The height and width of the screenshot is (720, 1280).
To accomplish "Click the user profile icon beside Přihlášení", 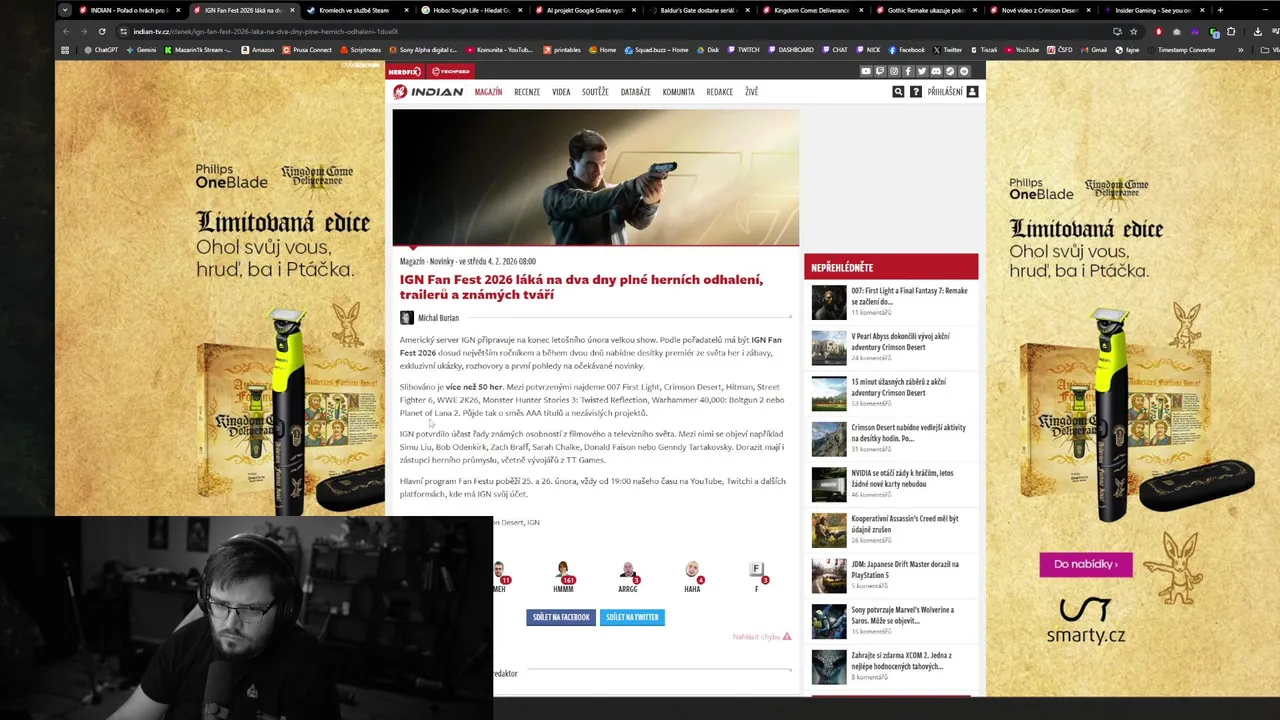I will pyautogui.click(x=972, y=92).
